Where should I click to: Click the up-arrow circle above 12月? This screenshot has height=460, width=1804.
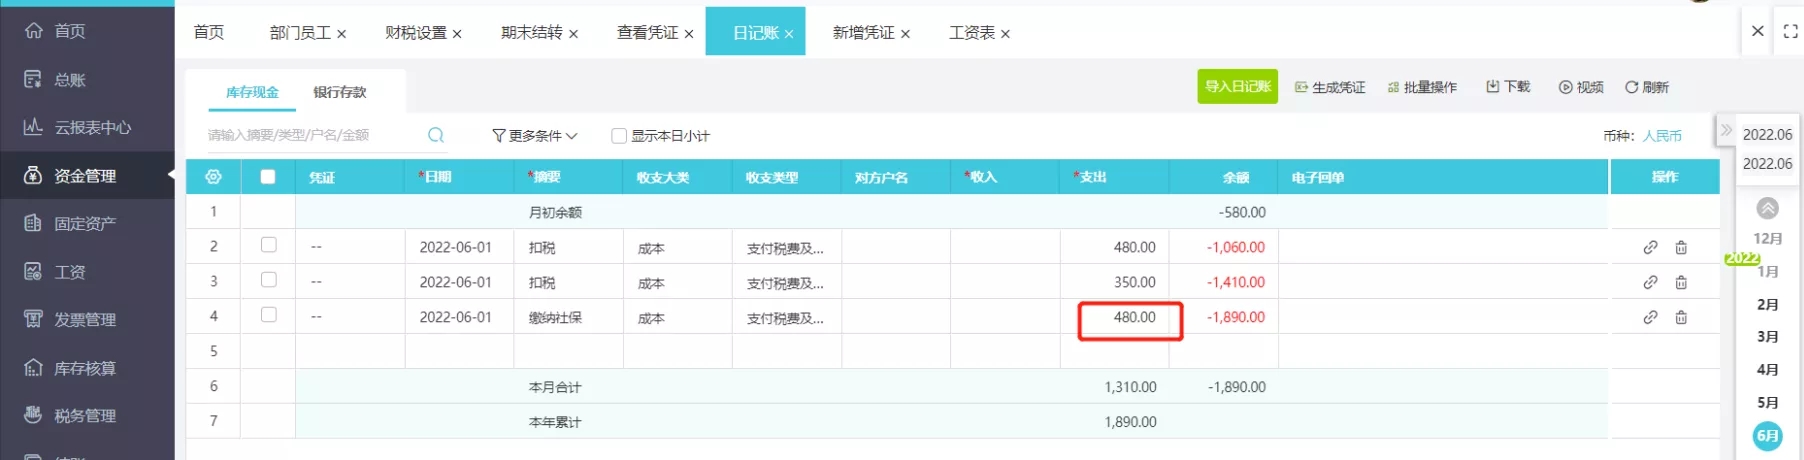tap(1768, 208)
